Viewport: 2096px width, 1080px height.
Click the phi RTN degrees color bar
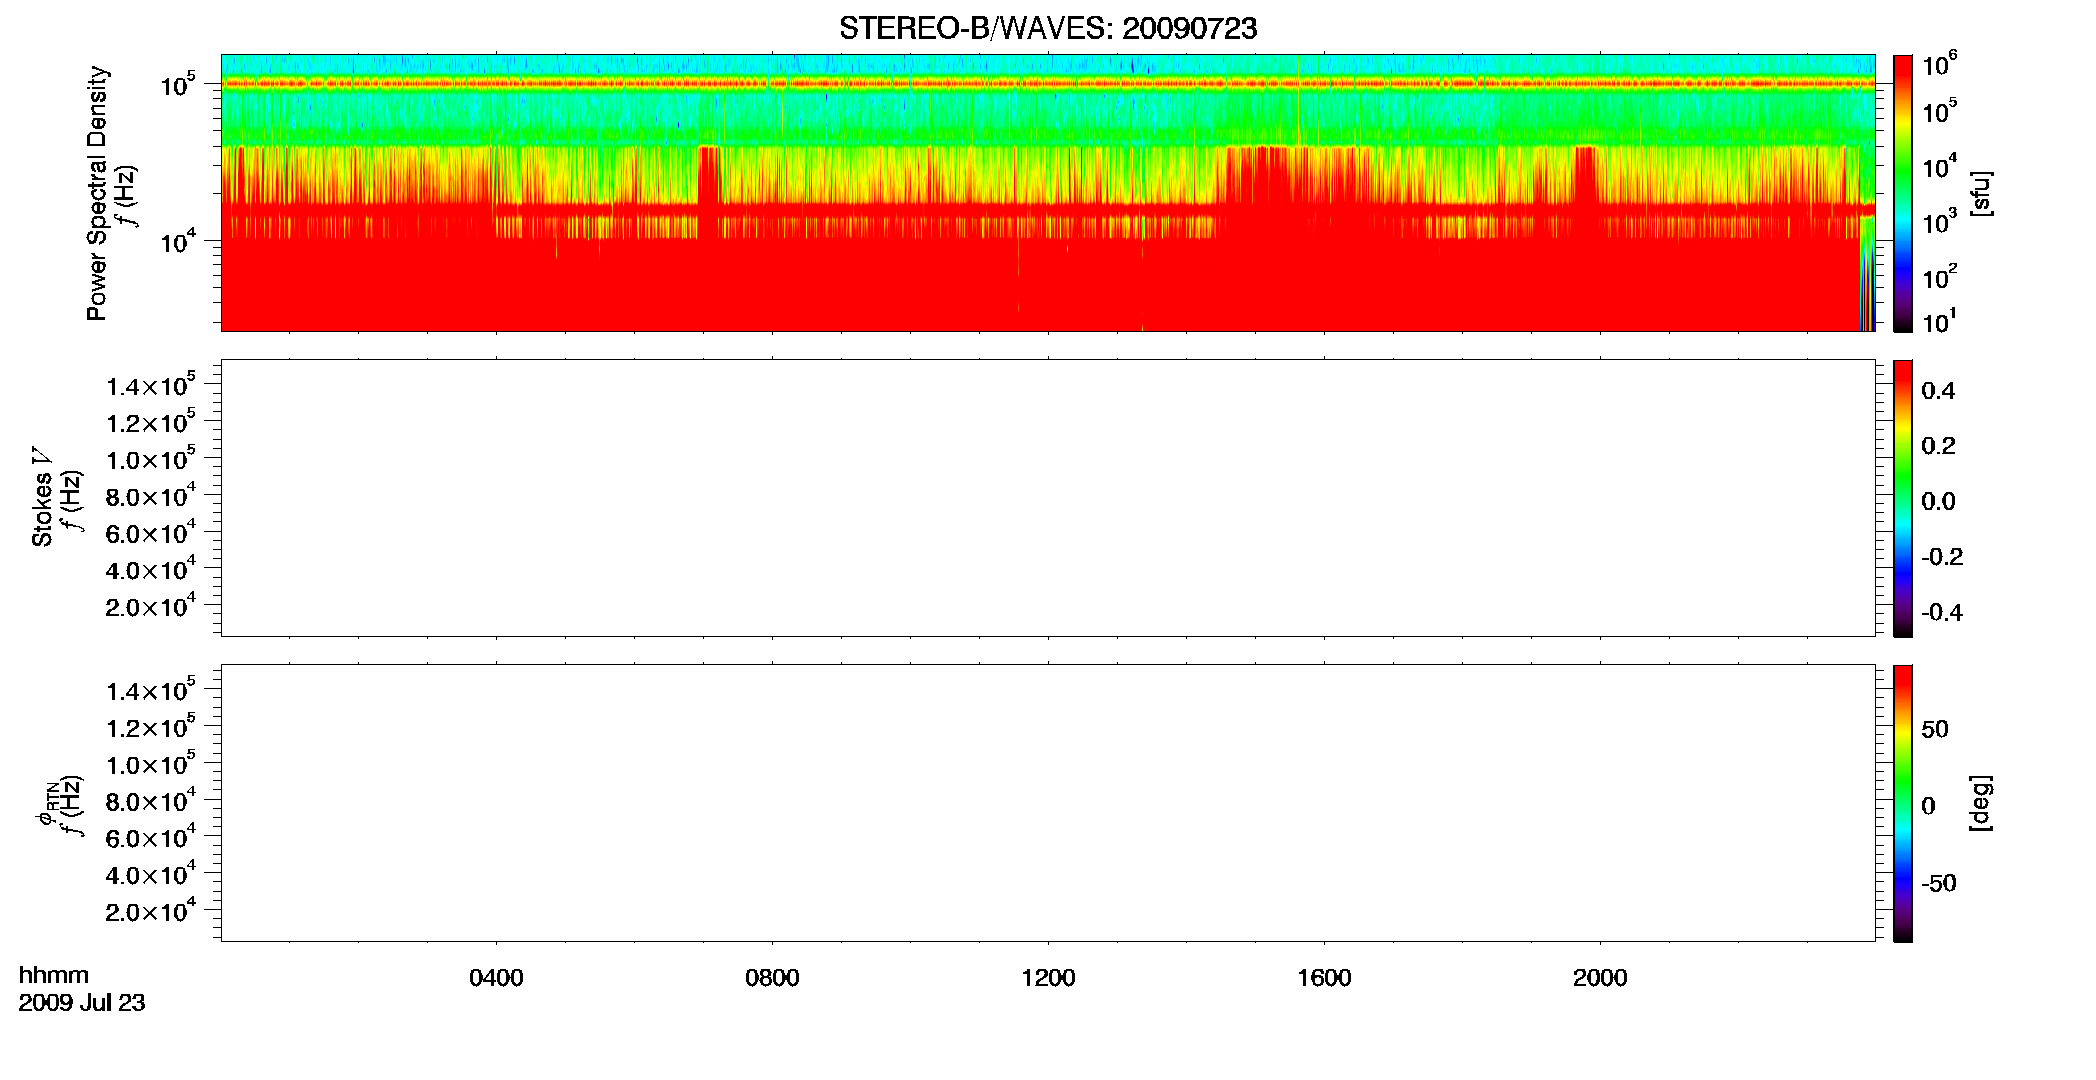(x=1903, y=803)
